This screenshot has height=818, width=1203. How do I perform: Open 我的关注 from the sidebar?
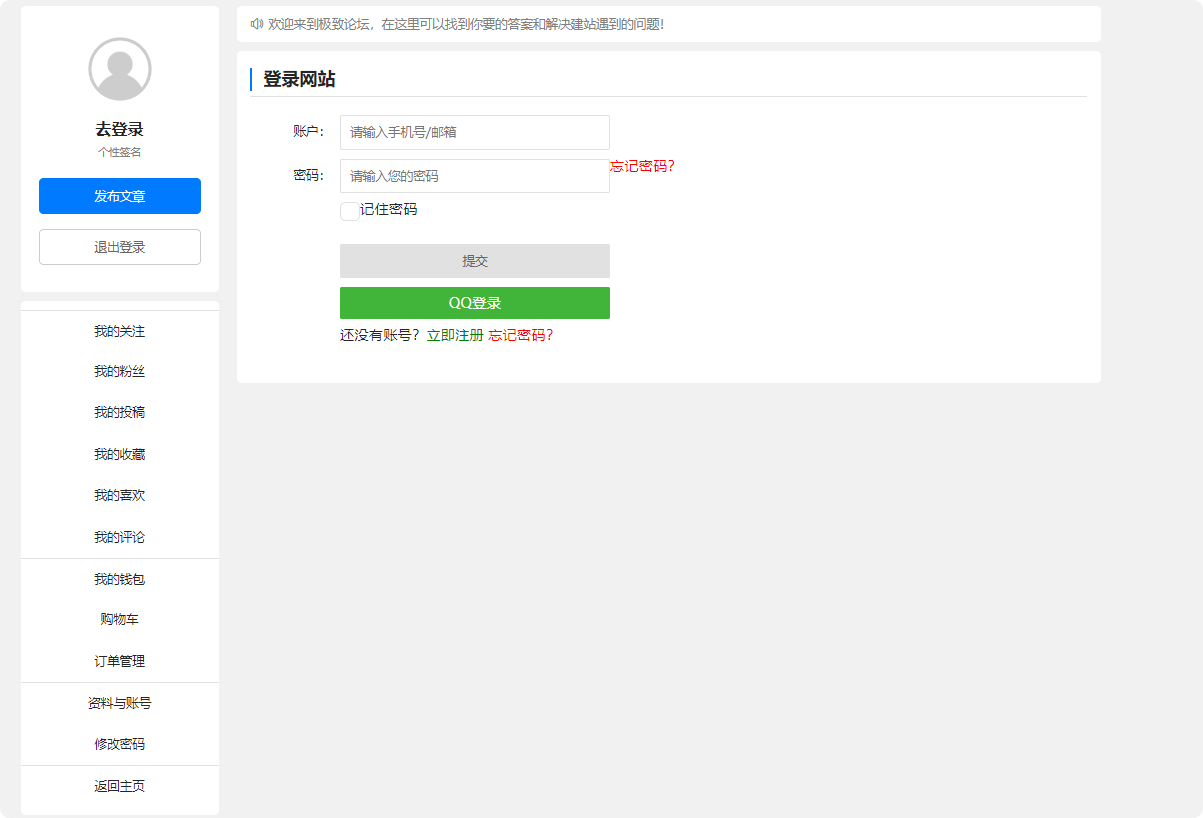click(x=119, y=331)
